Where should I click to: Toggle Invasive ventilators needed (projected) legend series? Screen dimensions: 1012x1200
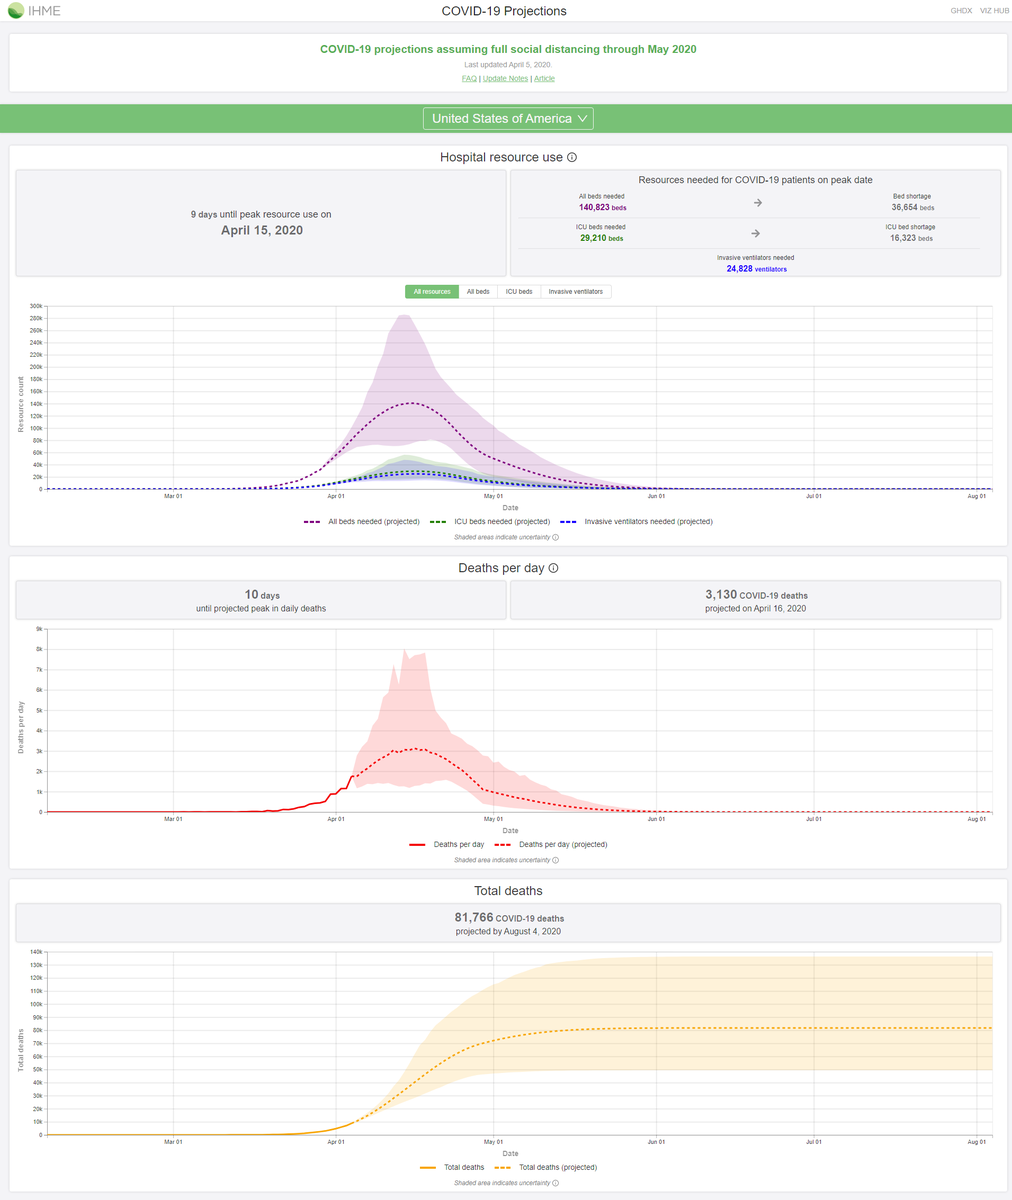click(636, 522)
